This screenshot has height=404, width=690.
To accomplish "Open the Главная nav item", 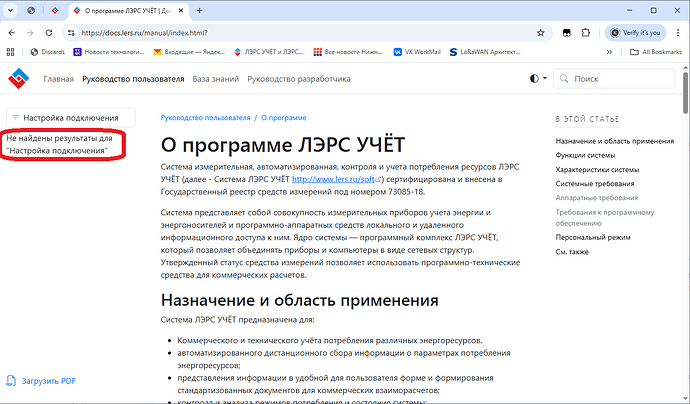I will [x=59, y=79].
